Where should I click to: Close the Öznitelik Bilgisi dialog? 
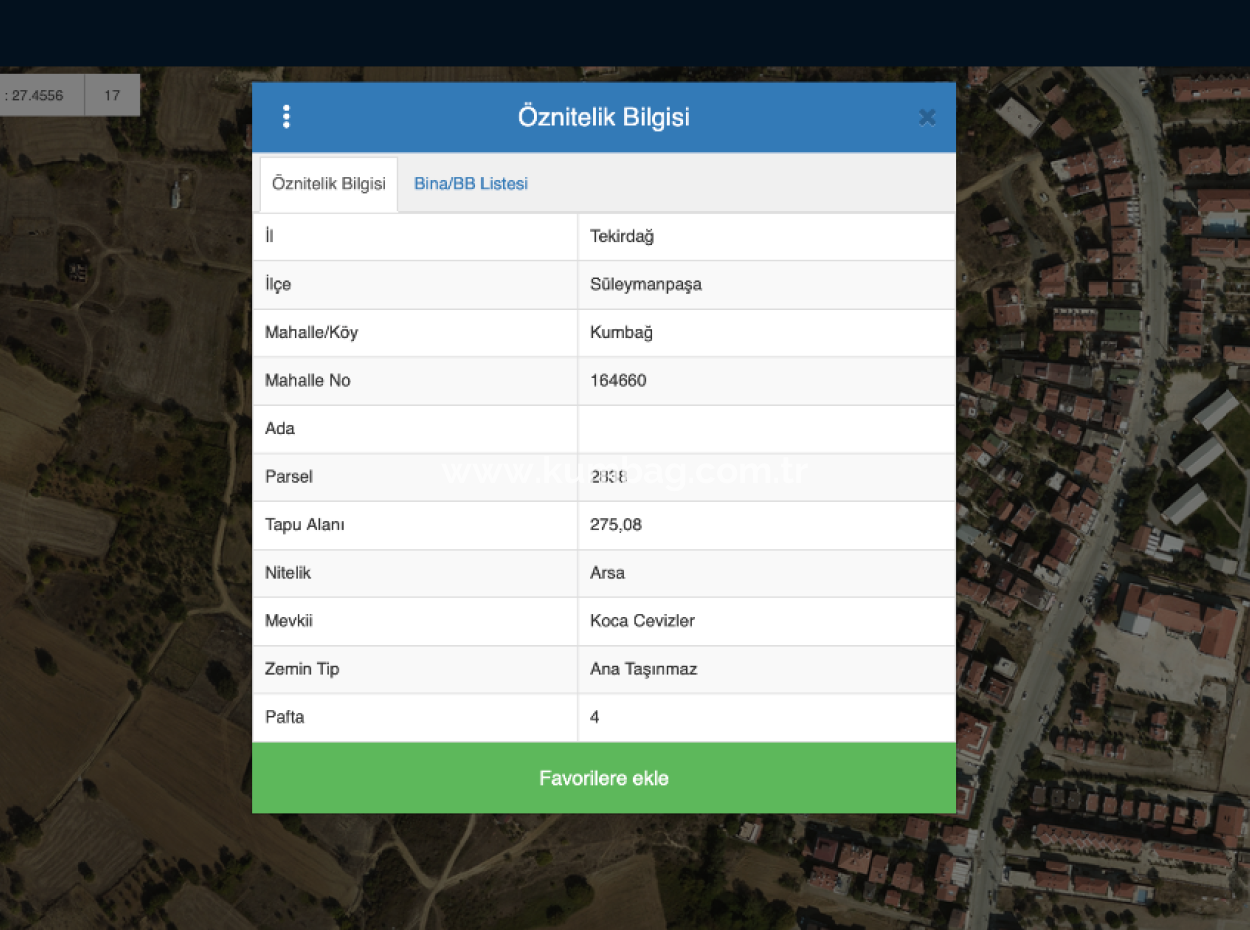927,118
